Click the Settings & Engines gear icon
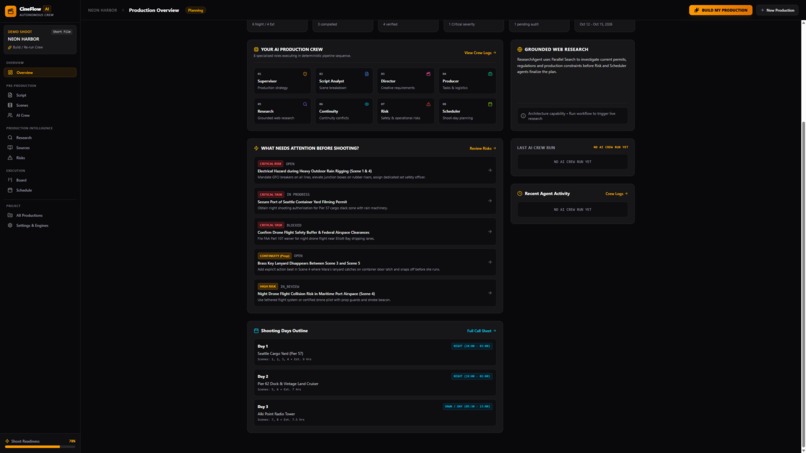The height and width of the screenshot is (453, 806). coord(10,225)
